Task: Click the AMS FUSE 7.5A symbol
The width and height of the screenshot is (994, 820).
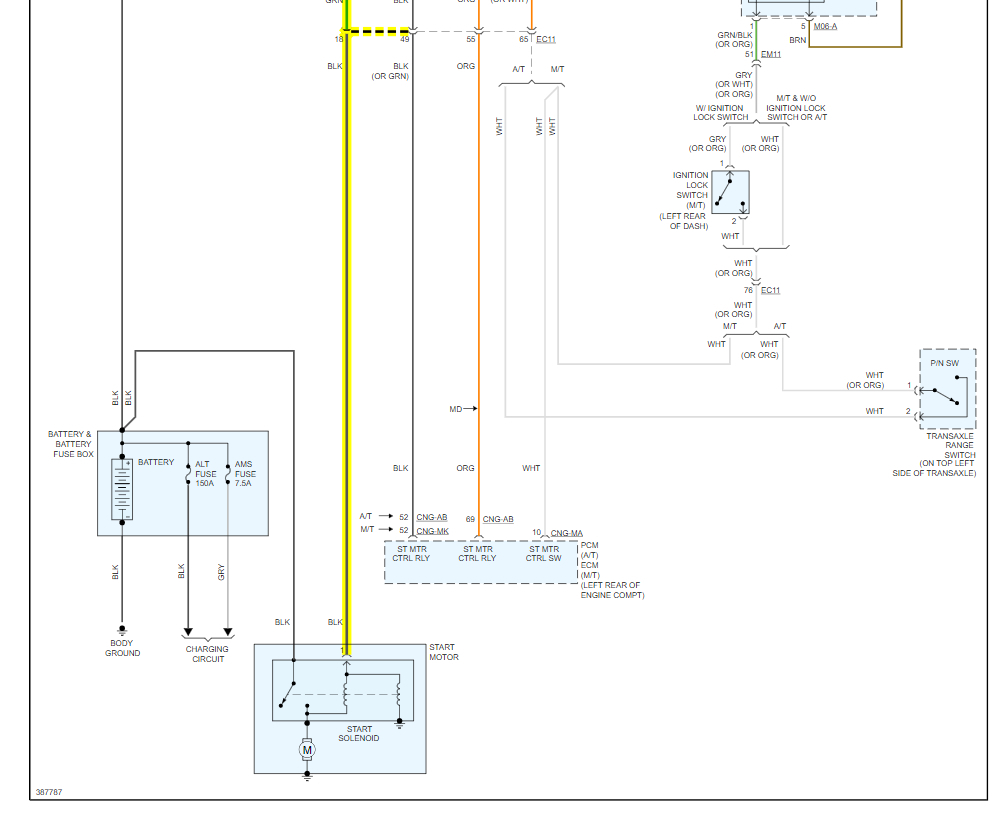Action: (228, 473)
